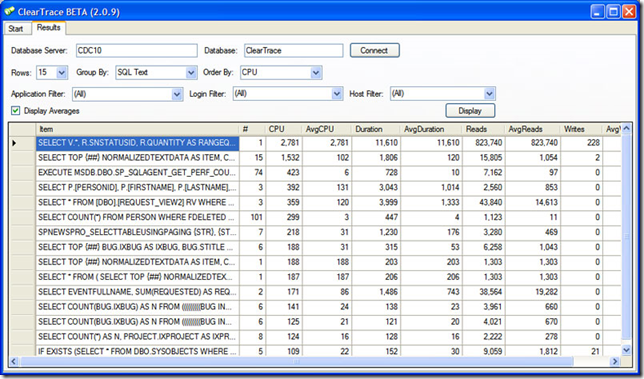Click the Database Server input field
This screenshot has width=644, height=379.
(137, 51)
